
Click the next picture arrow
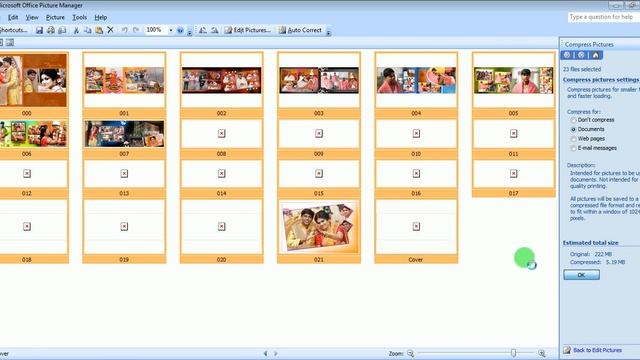point(276,353)
